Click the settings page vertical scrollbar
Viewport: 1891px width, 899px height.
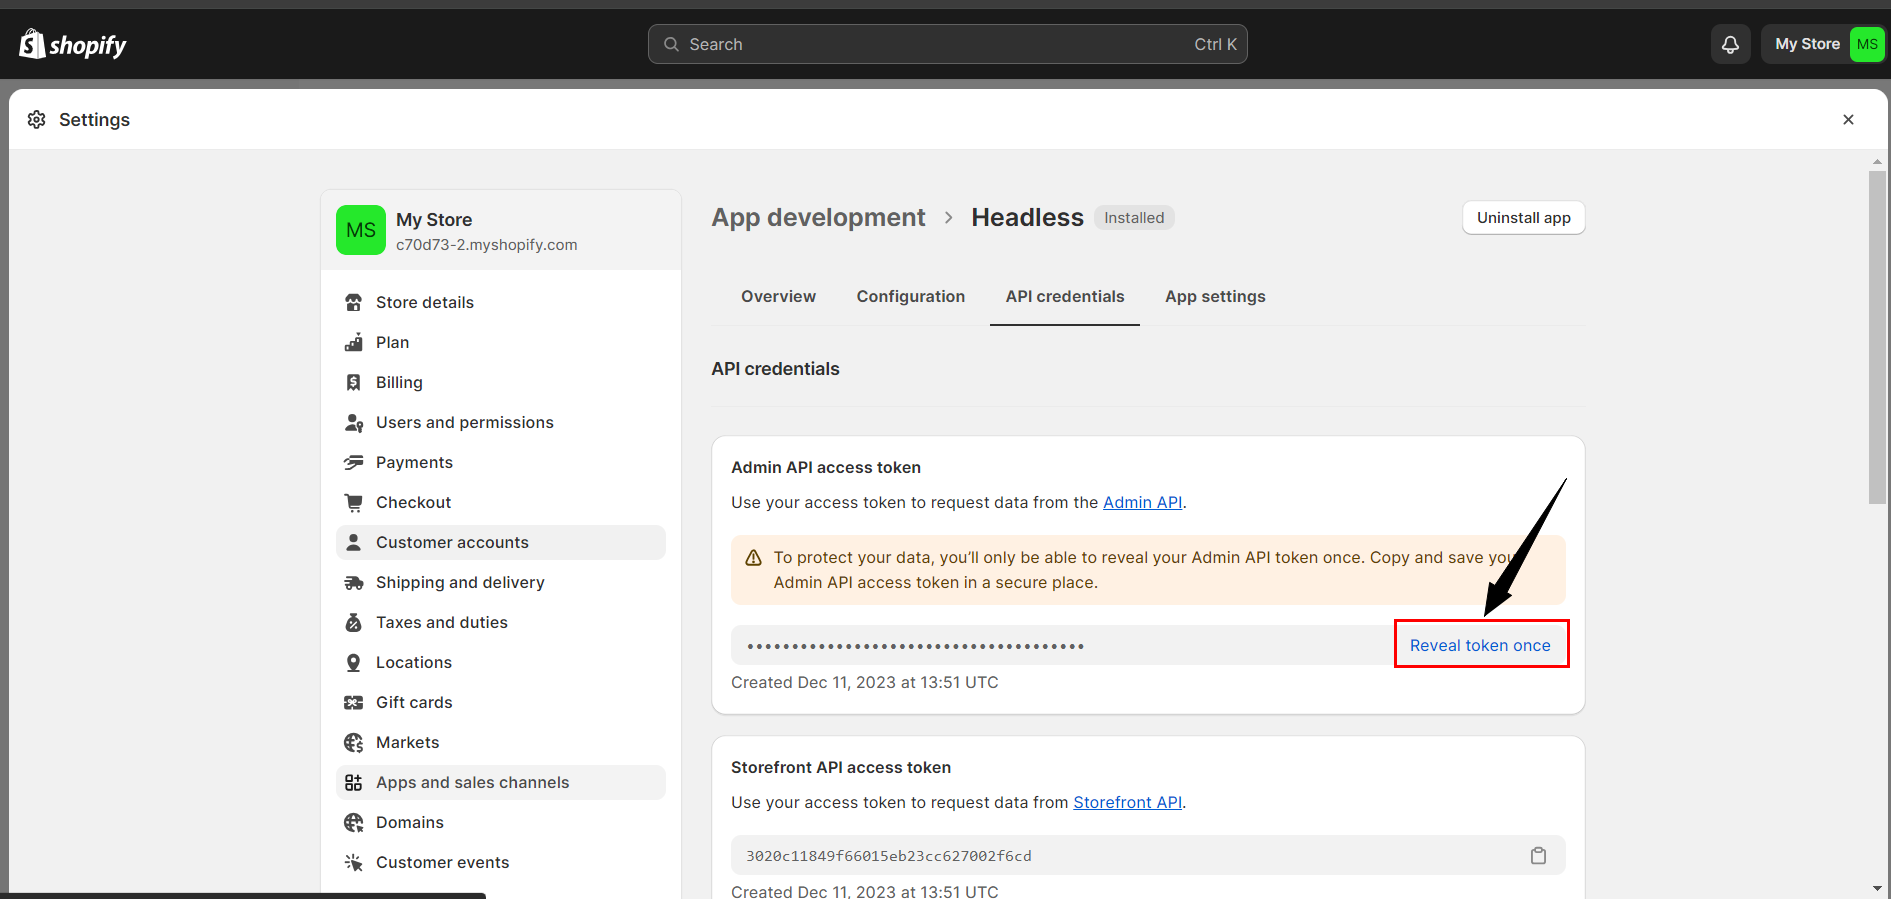(x=1877, y=337)
